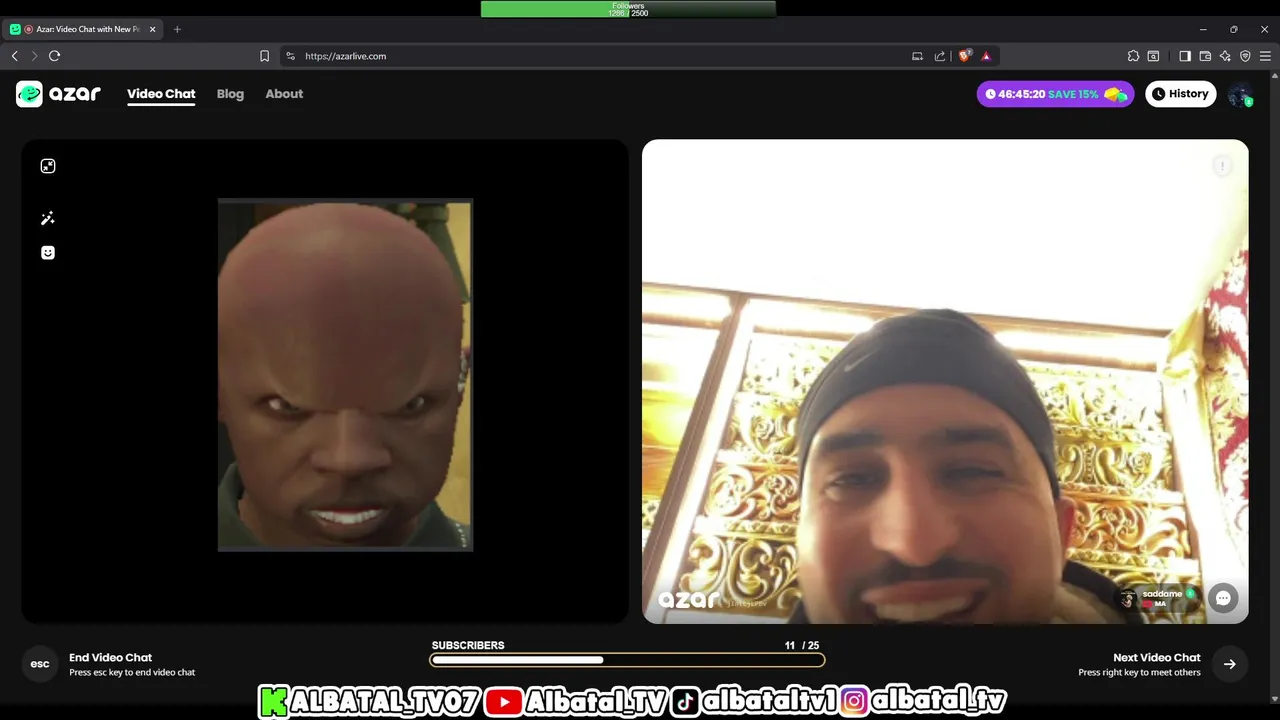Click the page scrollbar up arrow

click(x=1275, y=77)
